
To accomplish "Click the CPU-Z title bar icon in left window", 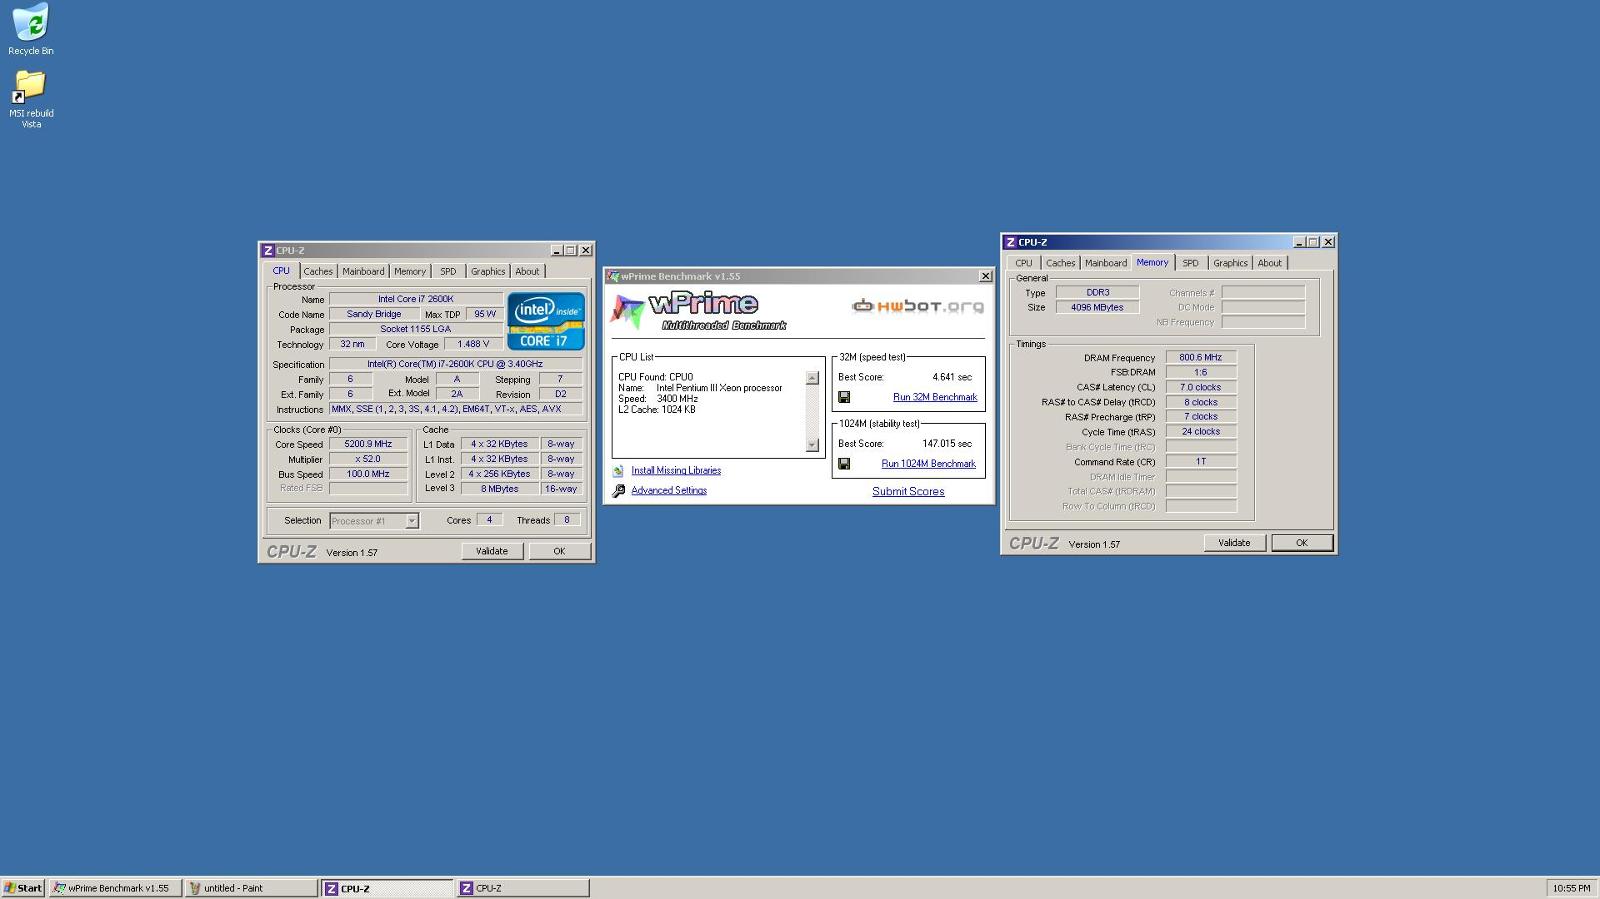I will tap(267, 251).
